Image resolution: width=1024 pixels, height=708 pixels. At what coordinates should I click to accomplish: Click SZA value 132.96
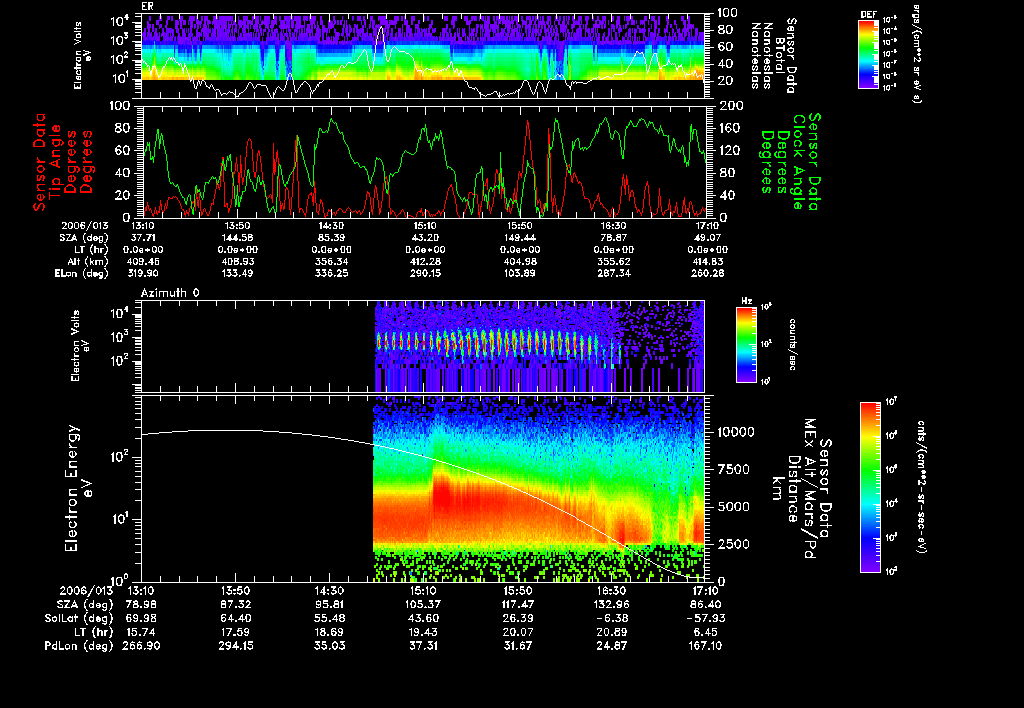pos(611,604)
